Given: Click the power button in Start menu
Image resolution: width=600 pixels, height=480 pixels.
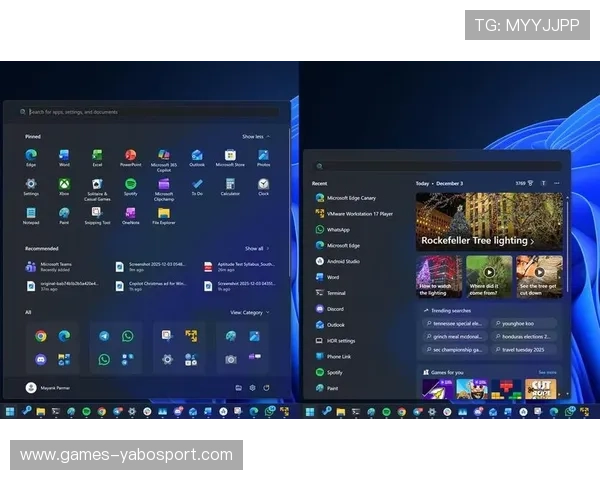Looking at the screenshot, I should [x=266, y=388].
